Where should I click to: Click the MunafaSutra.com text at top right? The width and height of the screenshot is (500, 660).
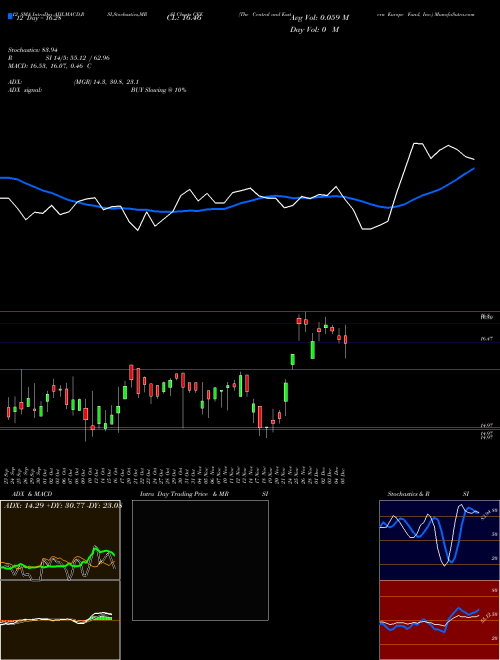coord(455,14)
